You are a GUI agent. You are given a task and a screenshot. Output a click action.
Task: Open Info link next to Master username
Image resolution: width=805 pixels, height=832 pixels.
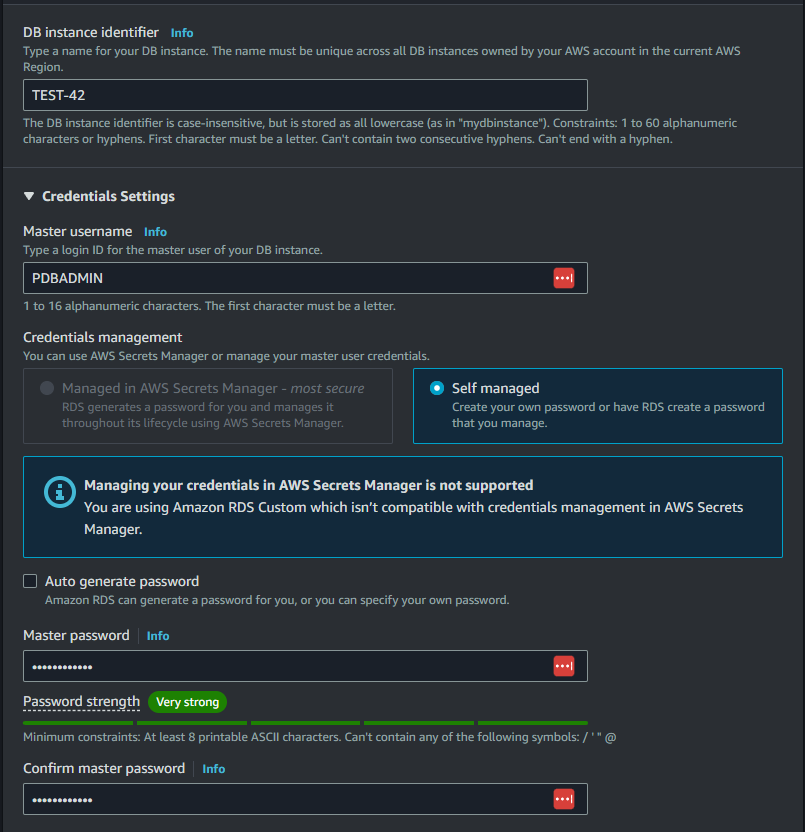tap(155, 232)
